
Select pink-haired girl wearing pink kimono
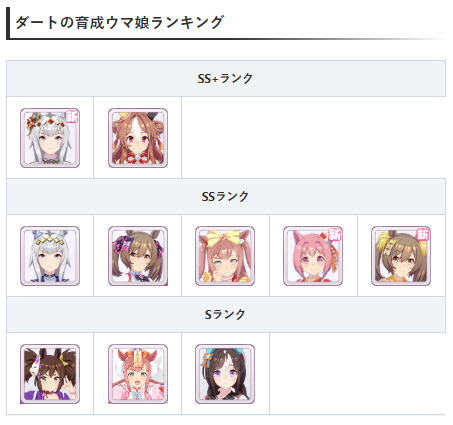(138, 374)
